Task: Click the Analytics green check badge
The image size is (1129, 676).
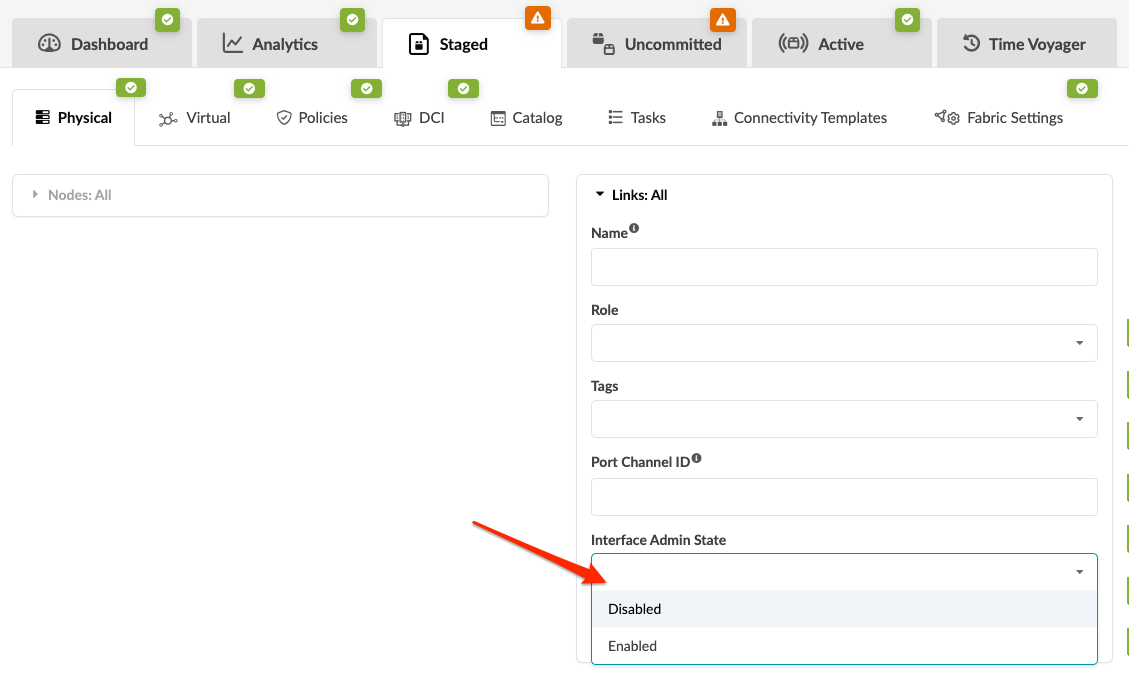Action: (x=352, y=19)
